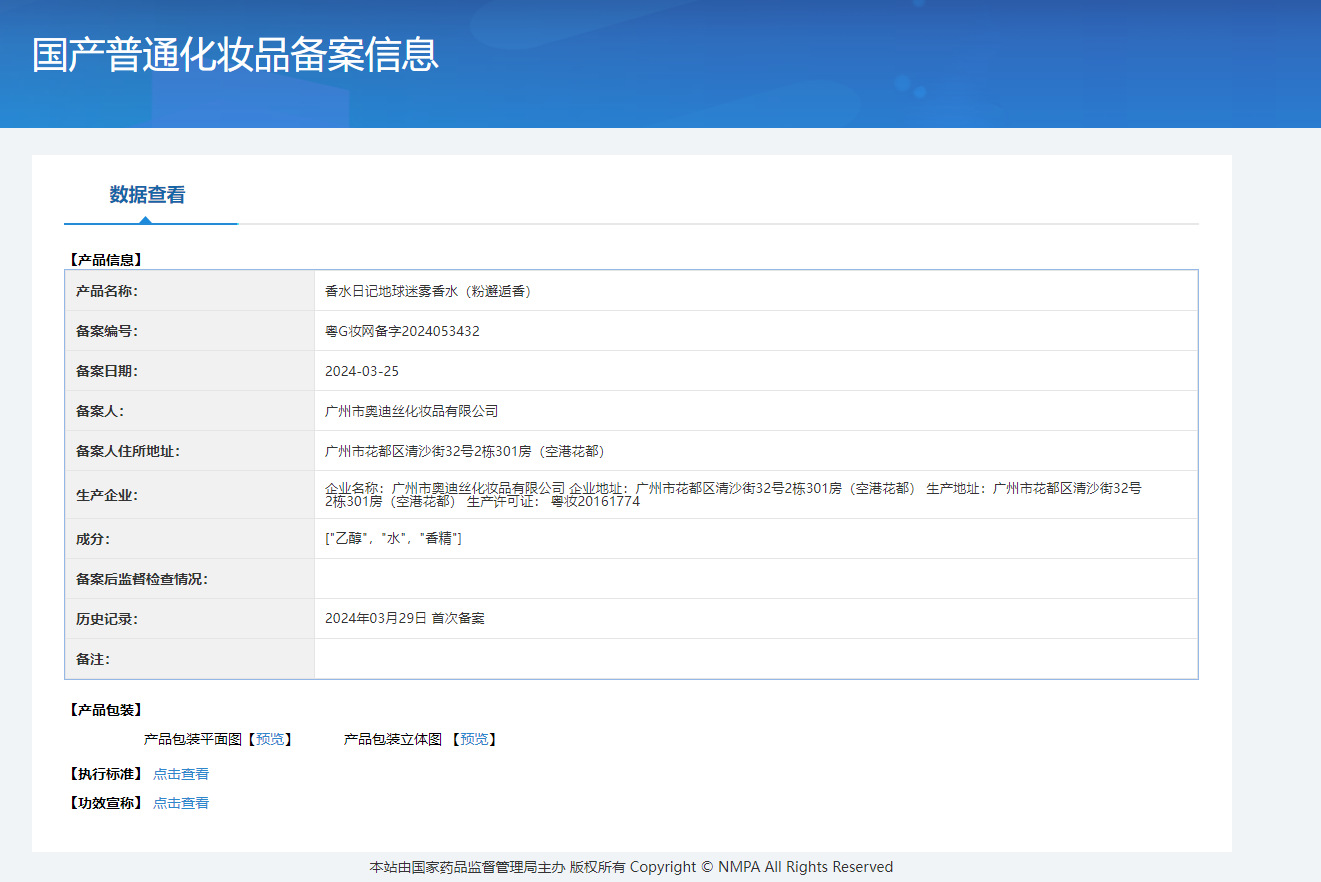Click the 【功效宣称】 label

[105, 803]
